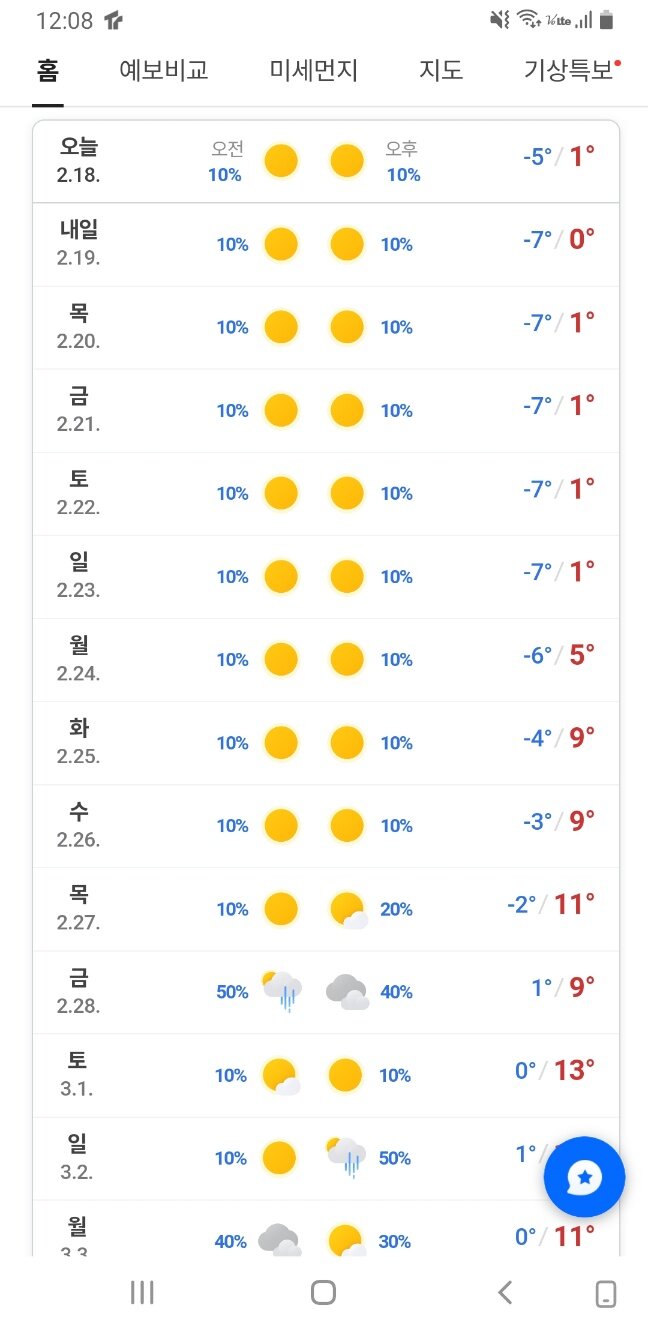Viewport: 648px width, 1332px height.
Task: Tap Sunday 3.2 afternoon rain icon
Action: 347,1157
